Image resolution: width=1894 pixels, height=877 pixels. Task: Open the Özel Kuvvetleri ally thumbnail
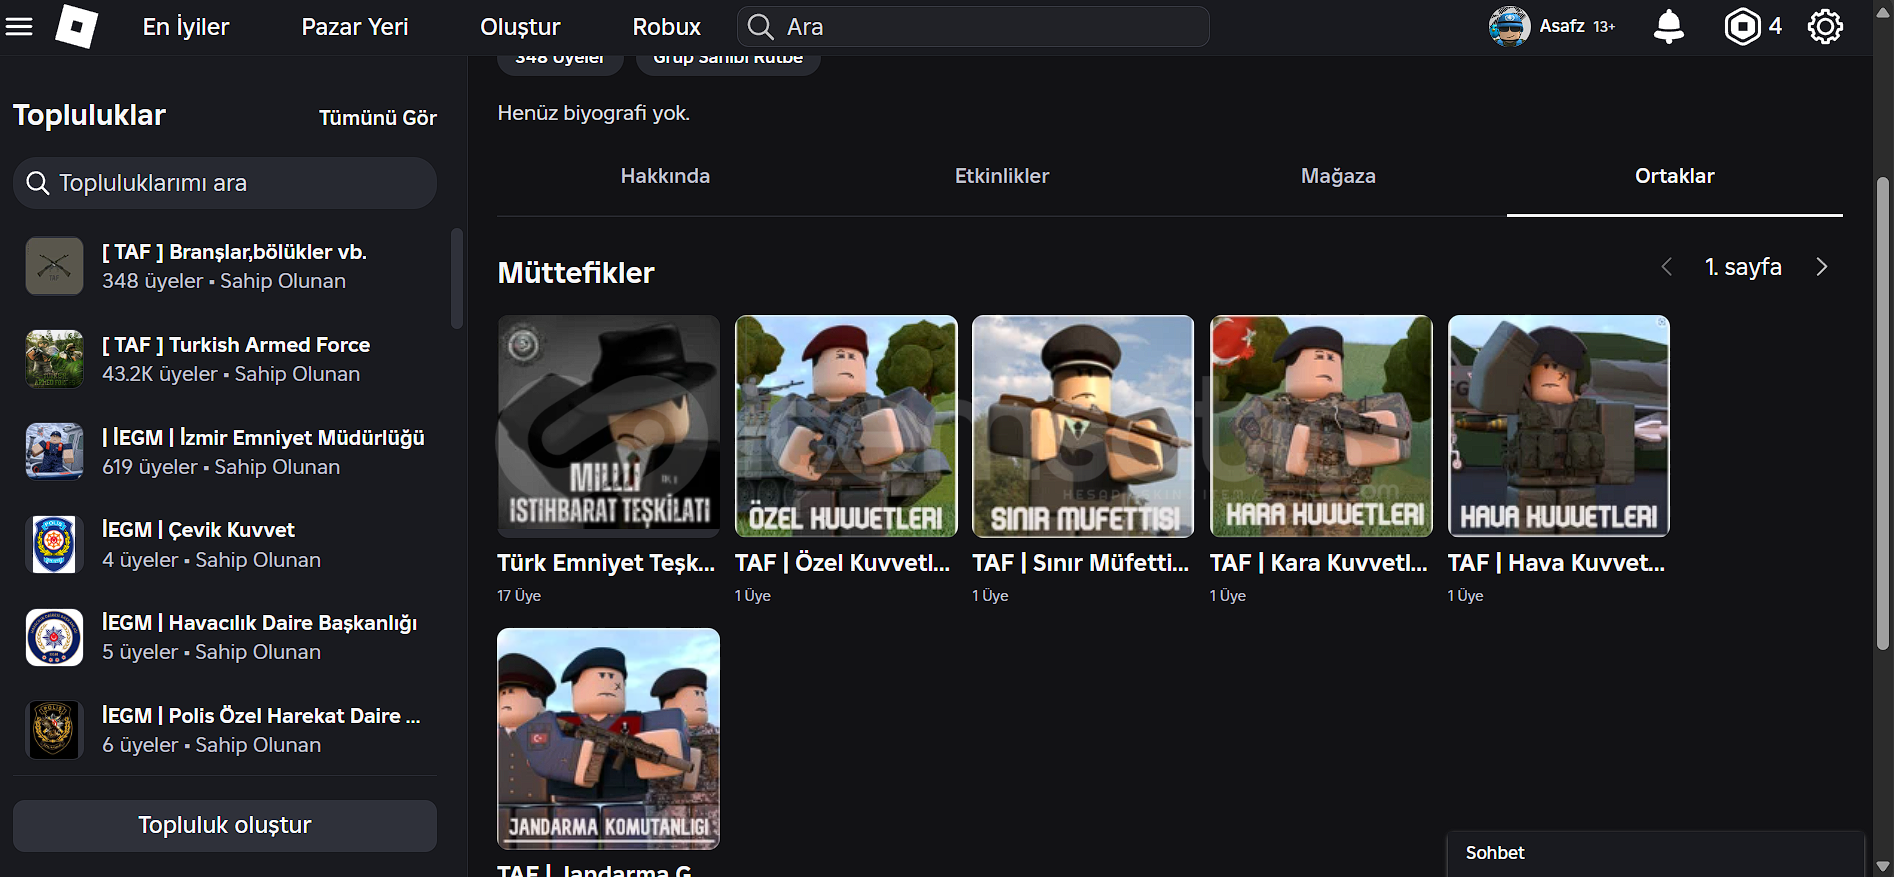pyautogui.click(x=846, y=426)
